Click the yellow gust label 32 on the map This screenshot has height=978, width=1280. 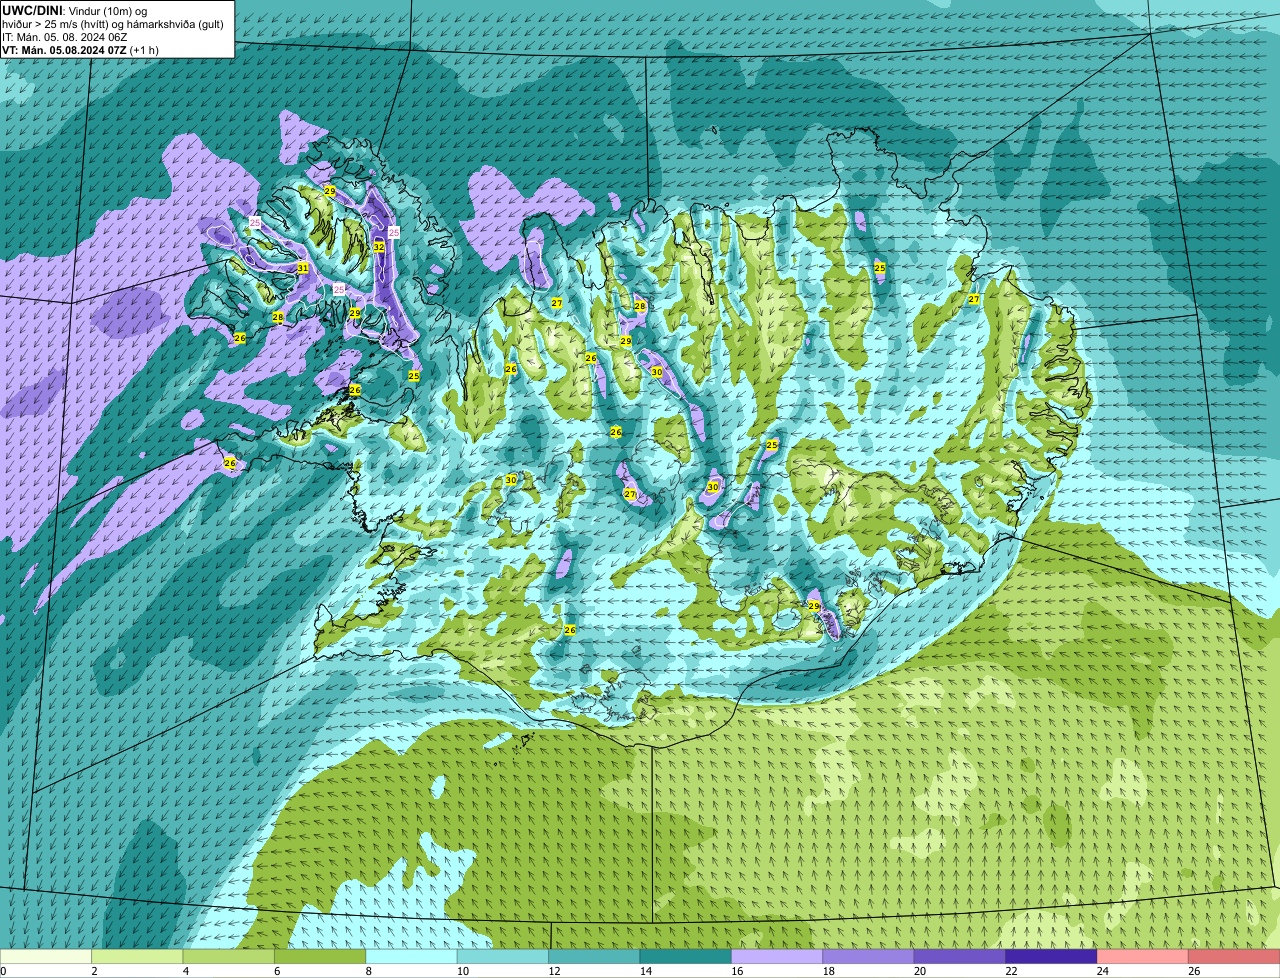[x=379, y=247]
